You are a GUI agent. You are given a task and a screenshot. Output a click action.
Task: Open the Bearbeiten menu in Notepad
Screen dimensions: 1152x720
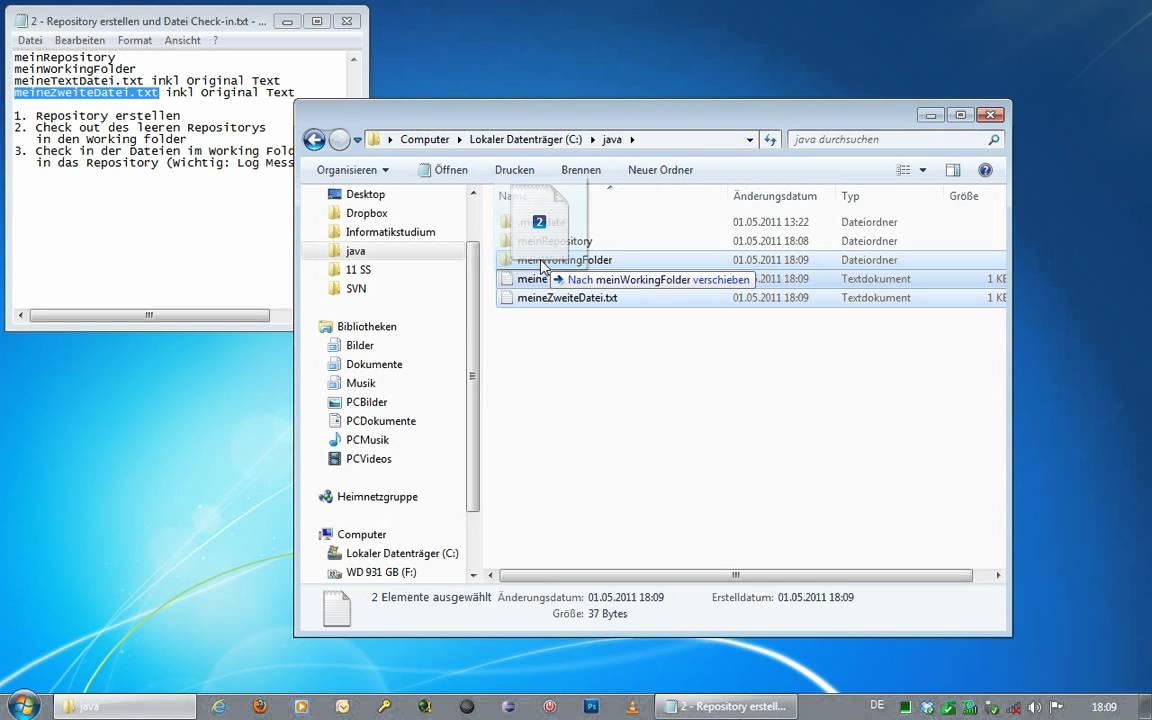[x=79, y=40]
